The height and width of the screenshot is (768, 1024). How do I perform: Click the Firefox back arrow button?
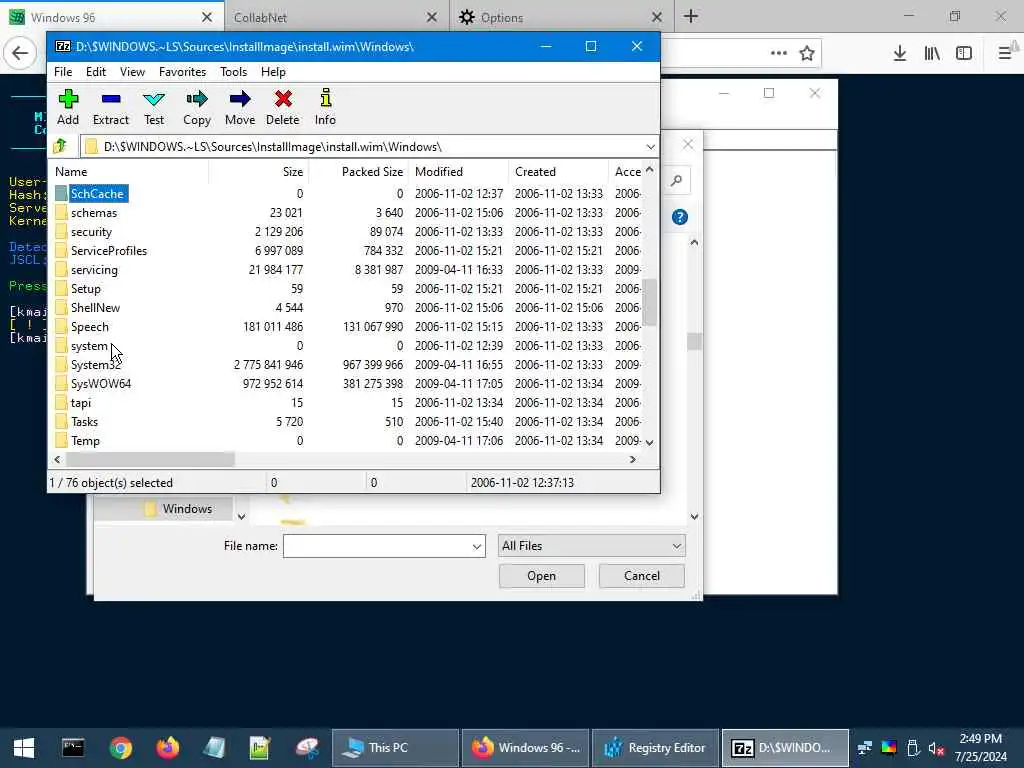pyautogui.click(x=20, y=53)
